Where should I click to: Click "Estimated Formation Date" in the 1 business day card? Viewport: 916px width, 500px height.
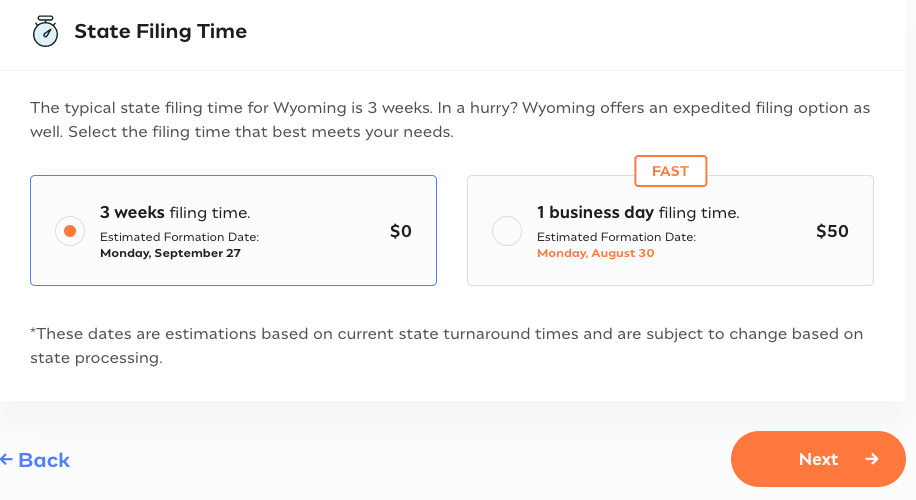tap(616, 237)
